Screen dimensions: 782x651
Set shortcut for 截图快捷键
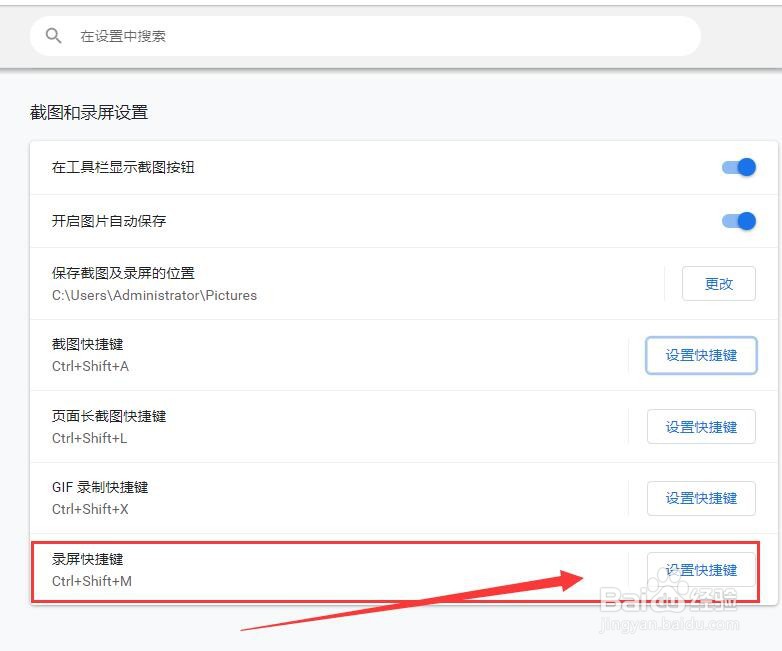click(x=701, y=355)
